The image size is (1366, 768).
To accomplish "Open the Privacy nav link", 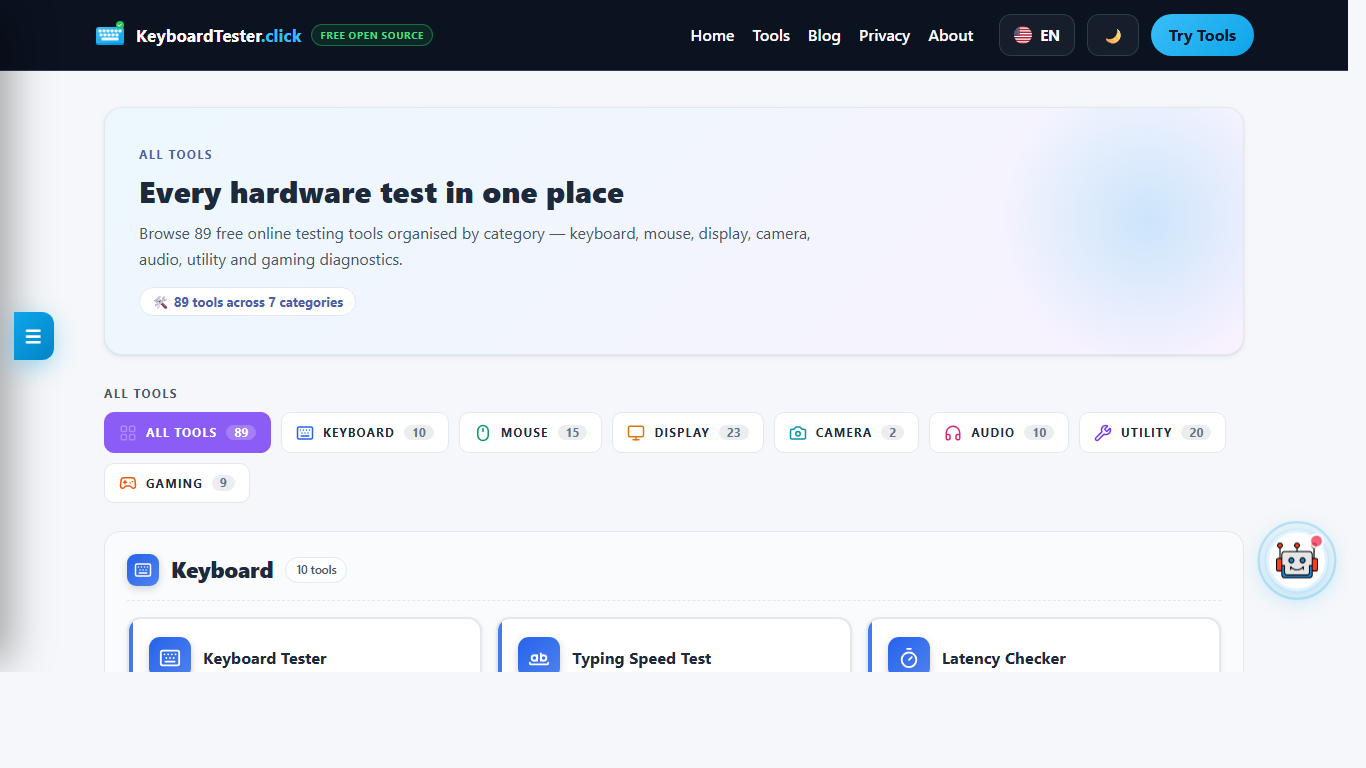I will click(x=884, y=35).
